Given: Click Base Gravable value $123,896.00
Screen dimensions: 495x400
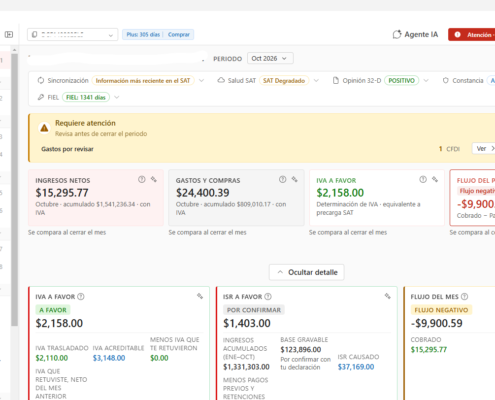Looking at the screenshot, I should 301,350.
